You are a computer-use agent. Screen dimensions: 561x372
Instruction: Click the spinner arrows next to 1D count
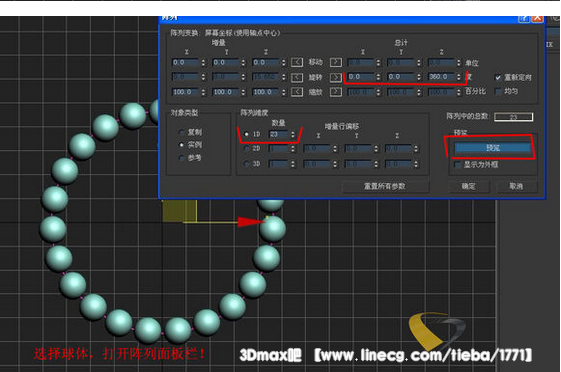click(x=293, y=134)
